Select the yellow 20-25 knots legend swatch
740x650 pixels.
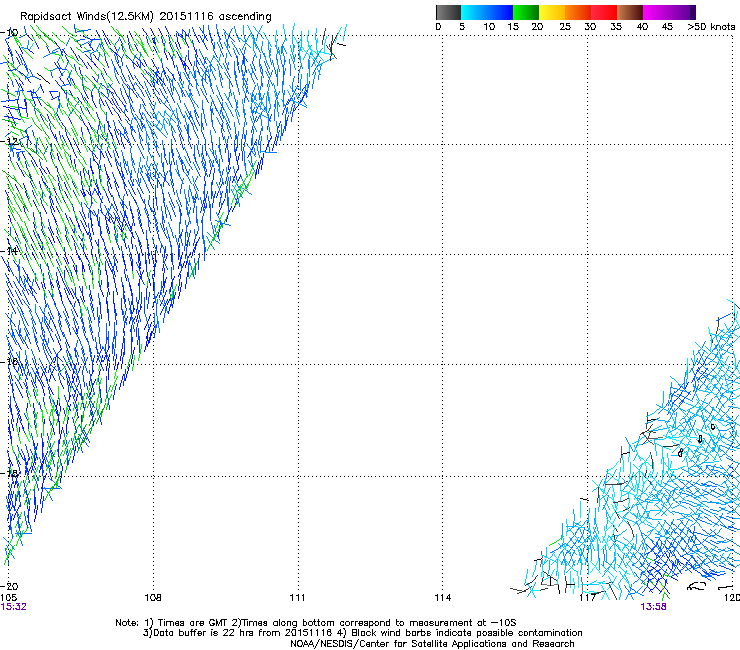click(552, 12)
